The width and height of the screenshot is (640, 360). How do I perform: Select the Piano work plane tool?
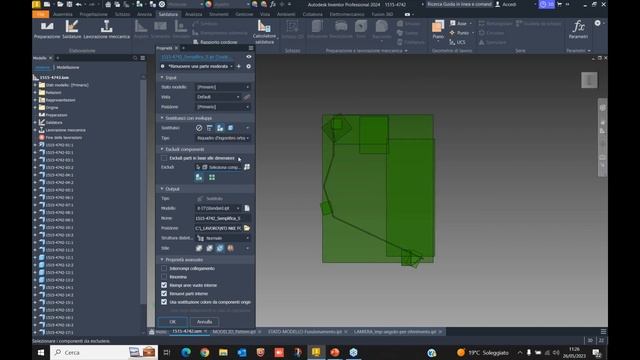(x=438, y=30)
